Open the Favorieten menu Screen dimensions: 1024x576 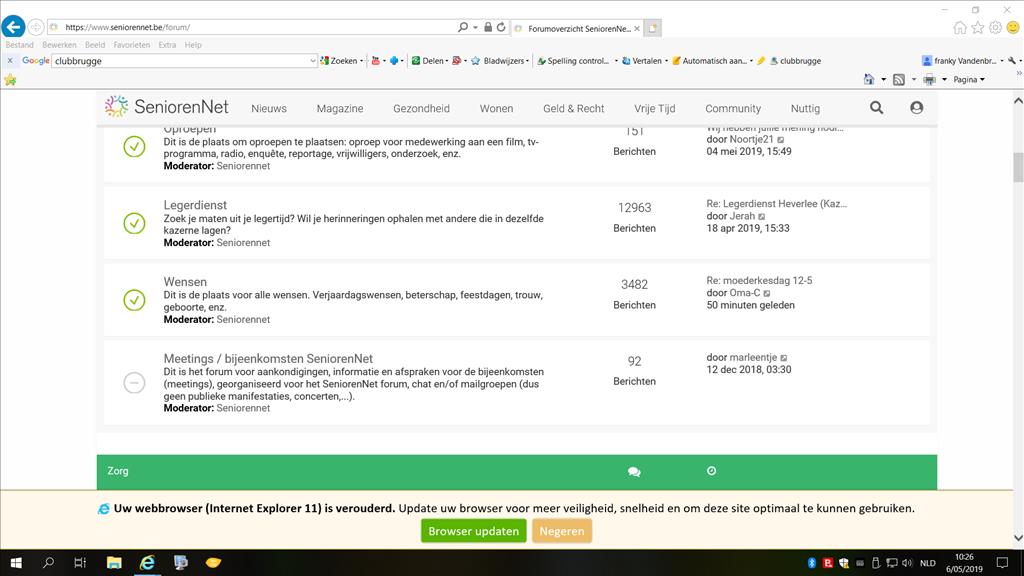pyautogui.click(x=132, y=45)
